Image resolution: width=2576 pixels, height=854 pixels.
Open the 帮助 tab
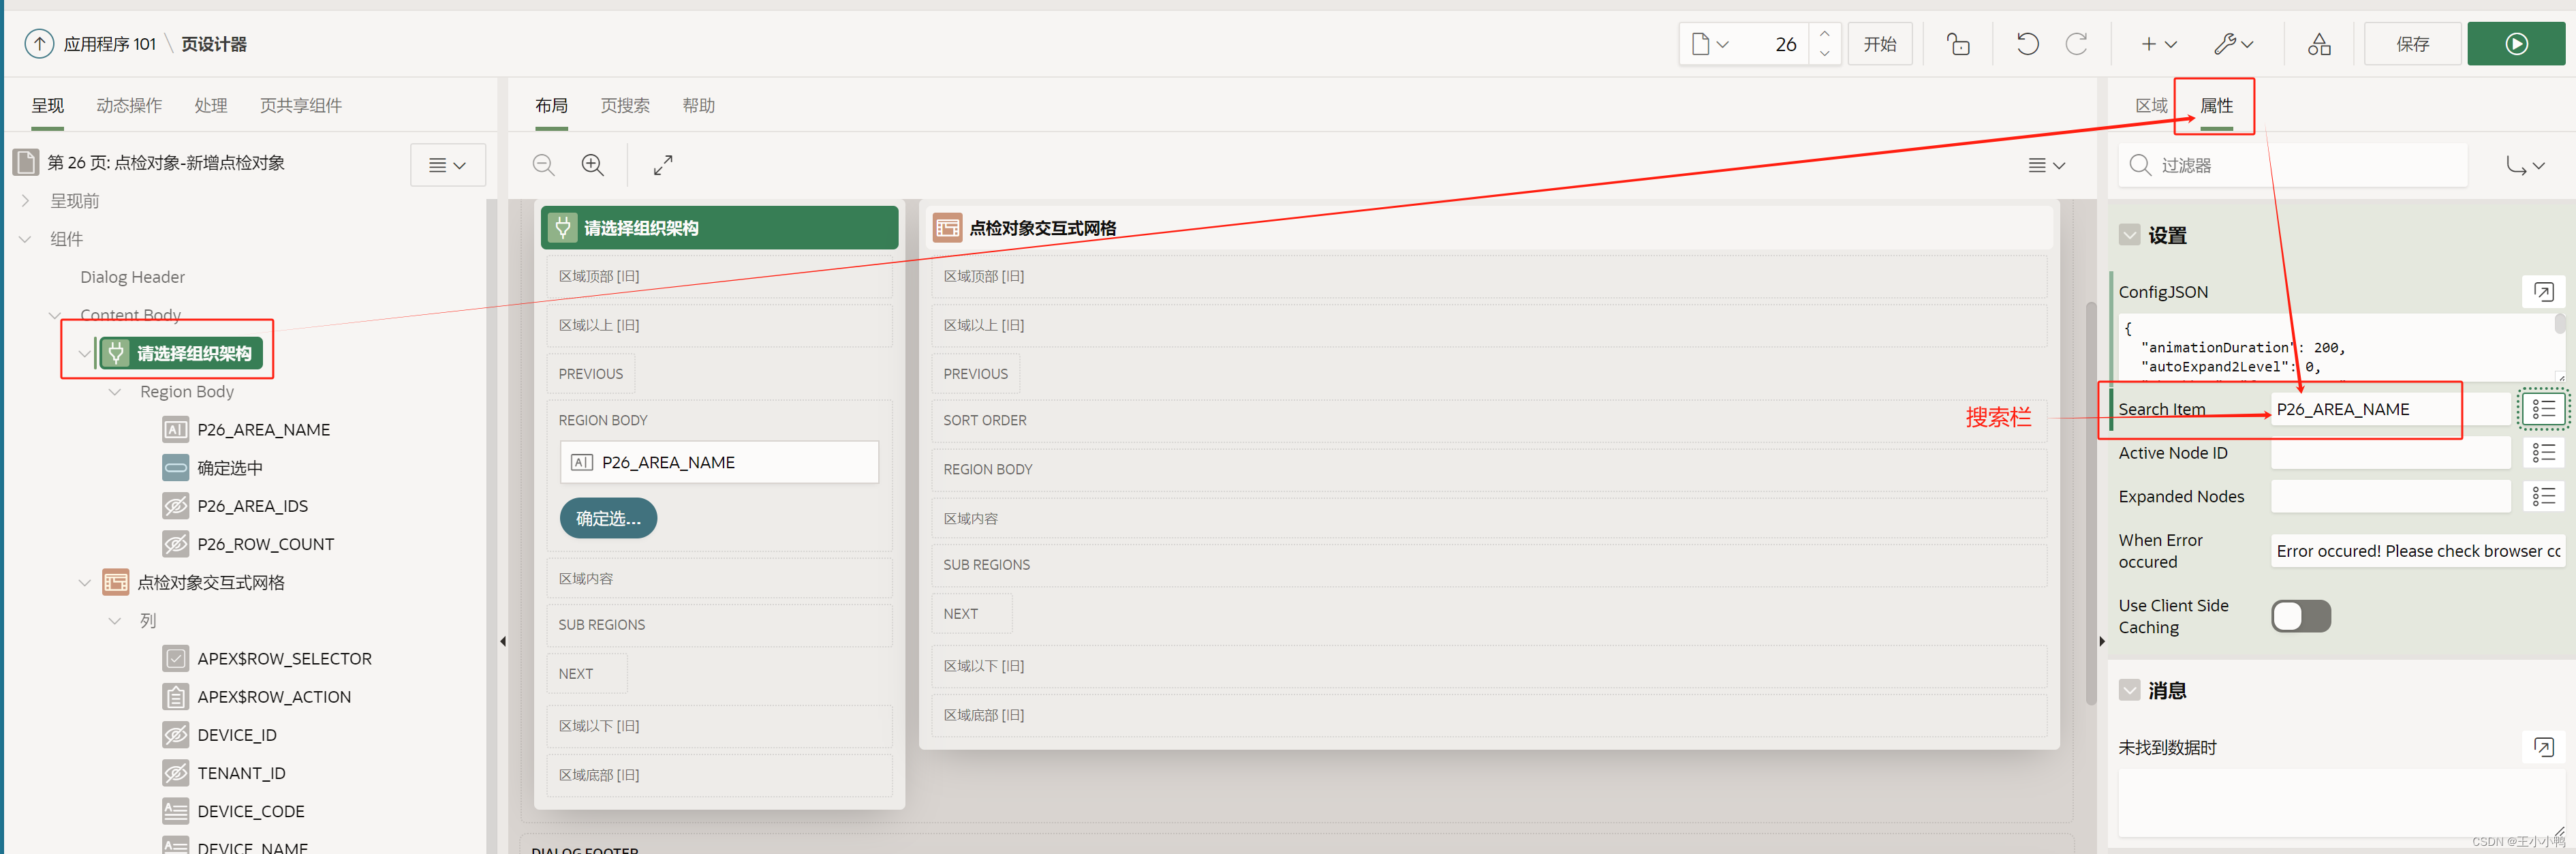click(x=698, y=105)
